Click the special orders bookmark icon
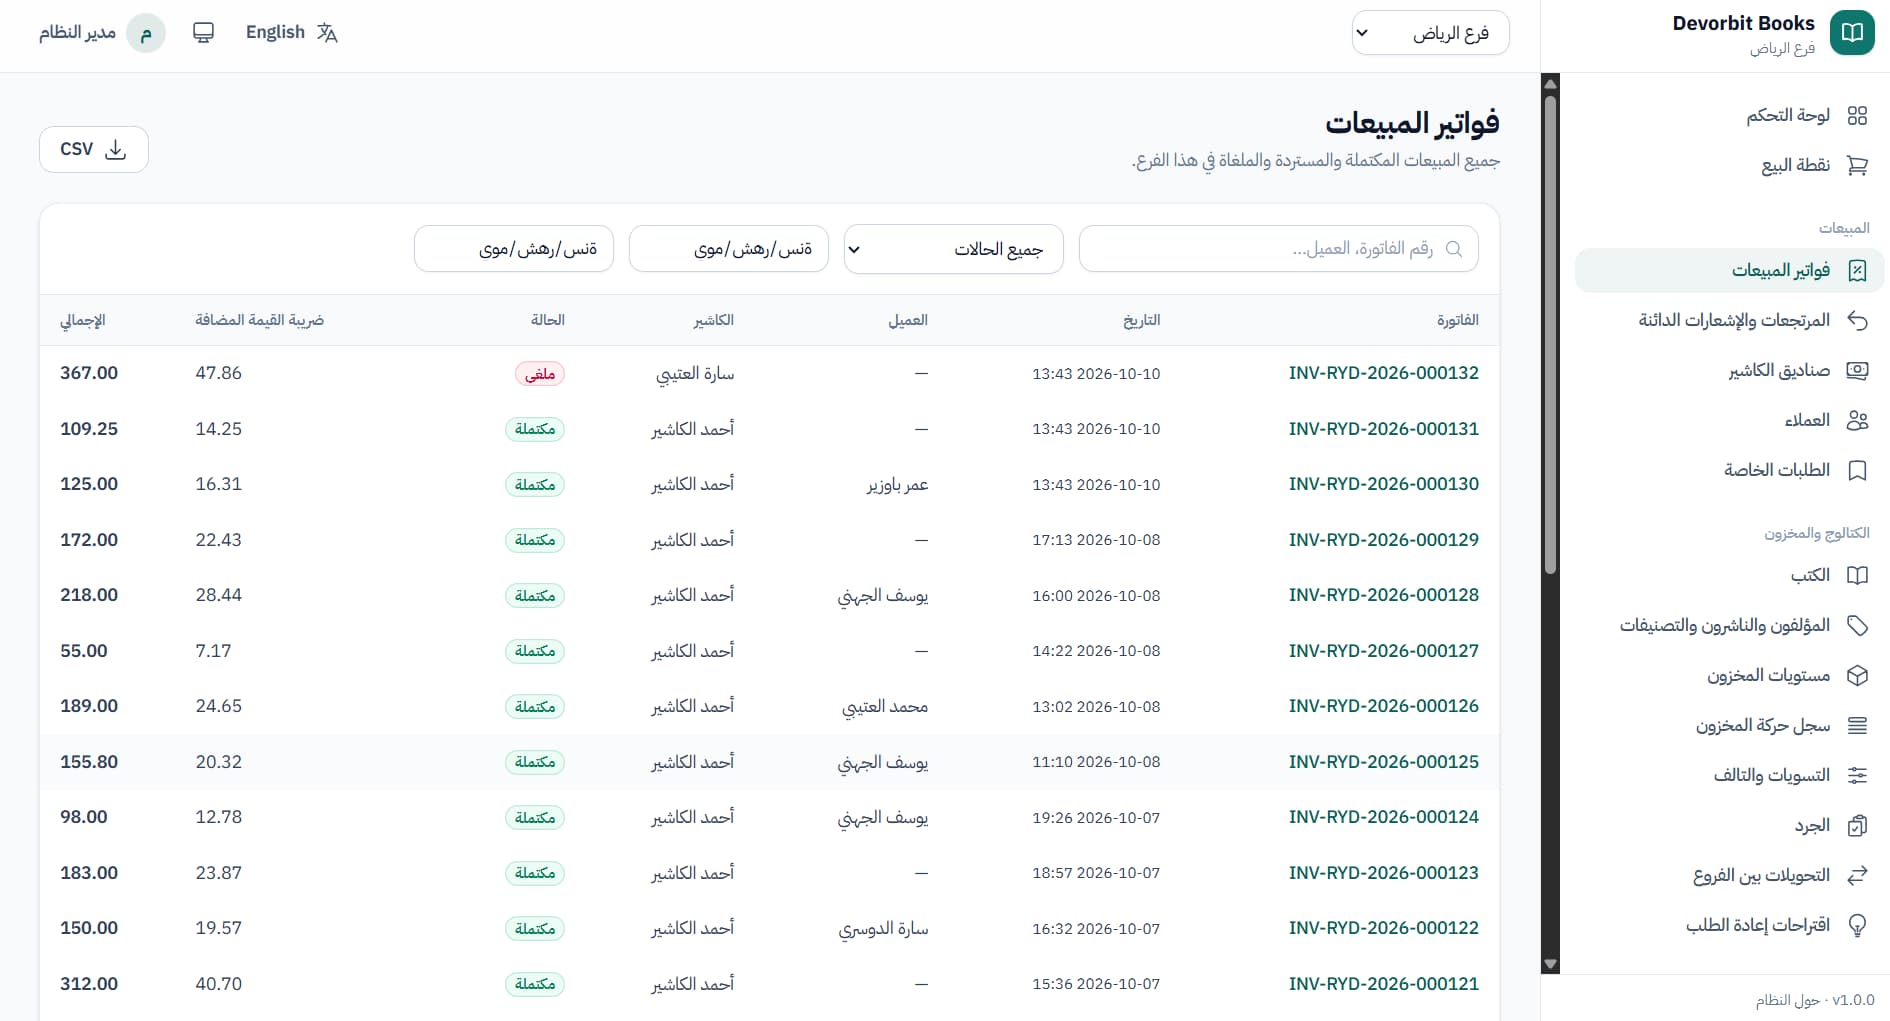 1857,471
